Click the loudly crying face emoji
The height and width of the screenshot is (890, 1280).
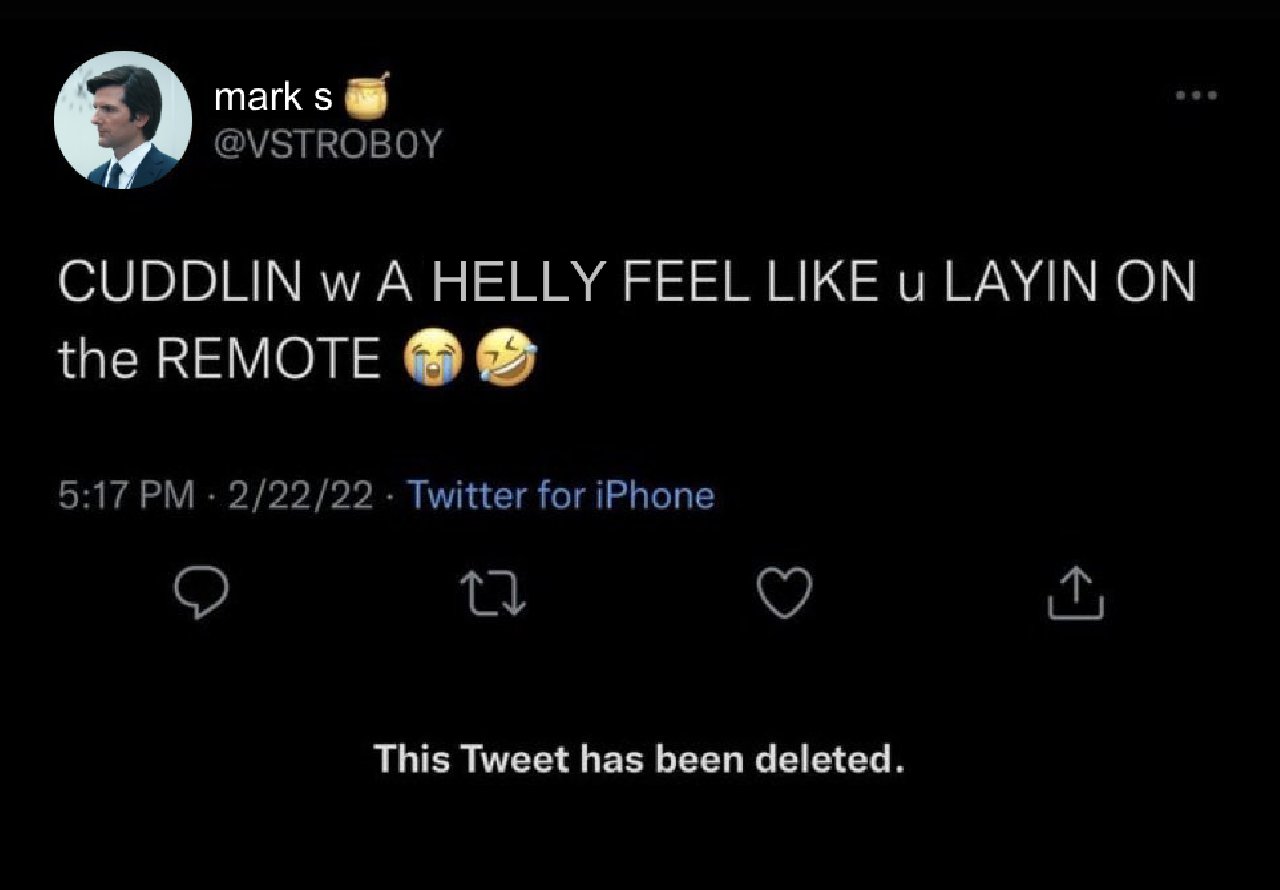(431, 359)
